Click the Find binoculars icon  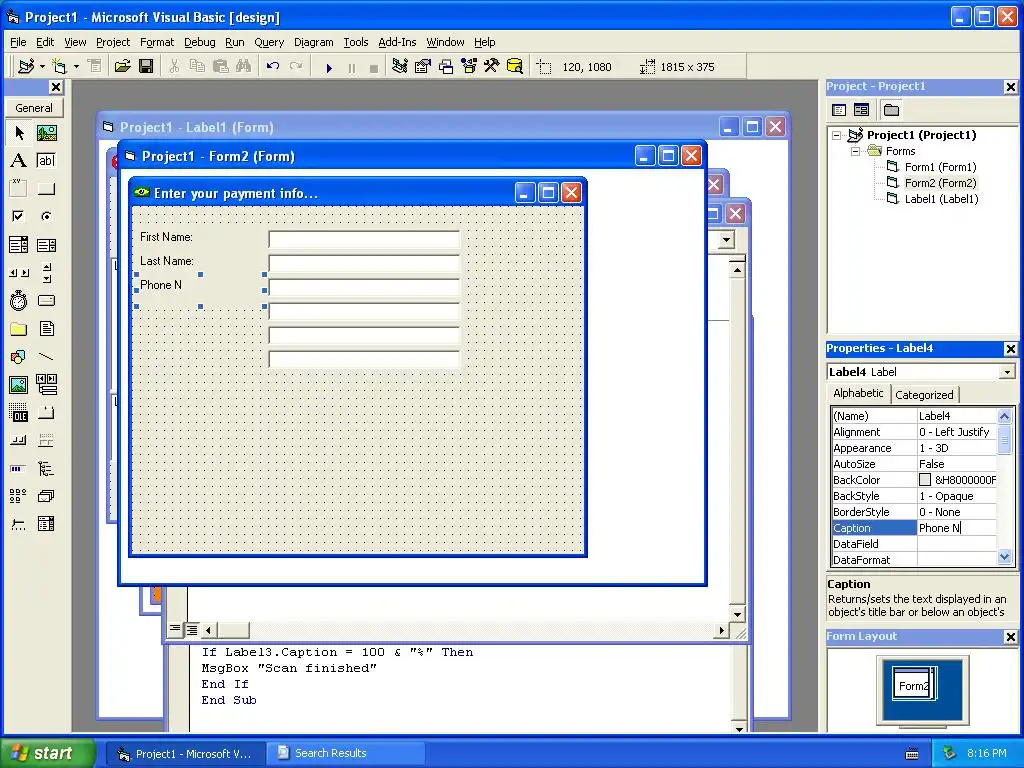pos(243,66)
